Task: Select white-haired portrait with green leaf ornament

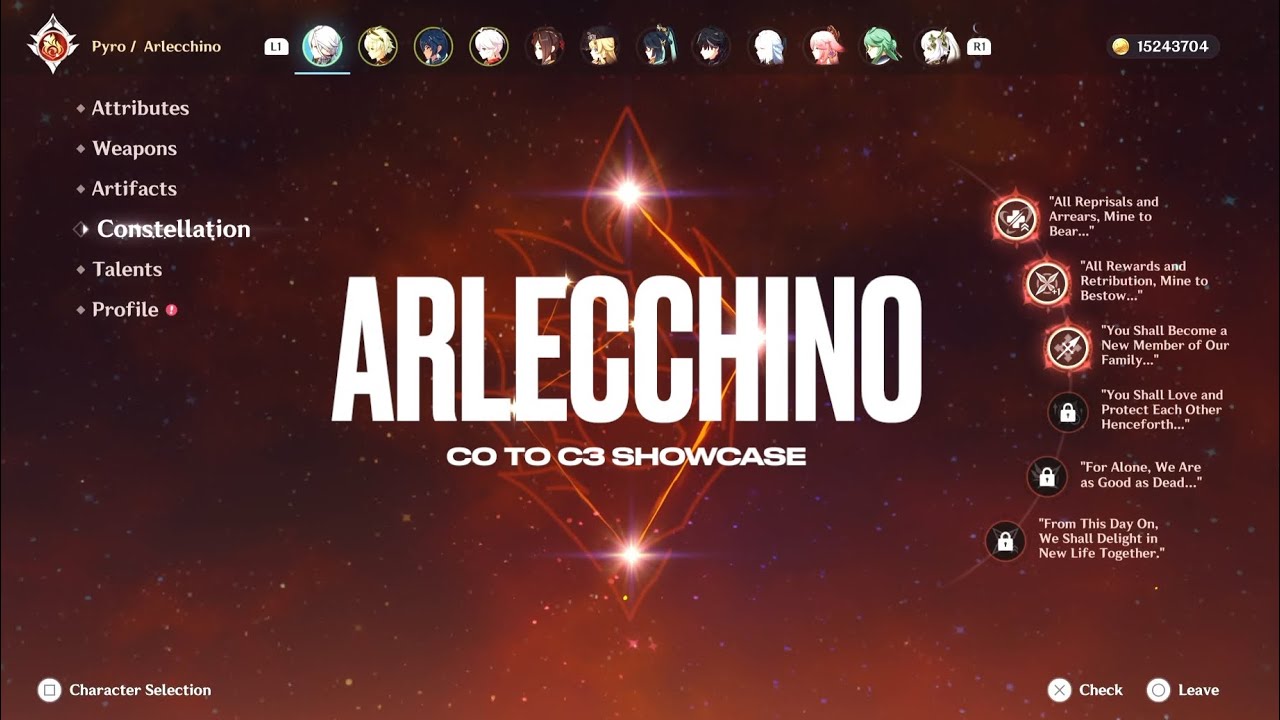Action: click(x=938, y=46)
